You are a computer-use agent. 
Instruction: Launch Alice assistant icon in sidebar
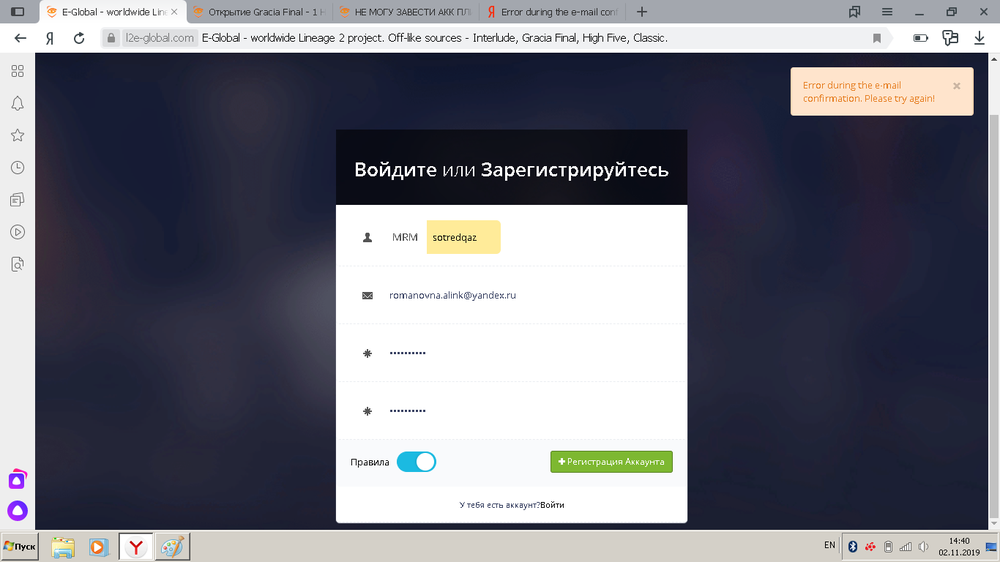tap(17, 510)
